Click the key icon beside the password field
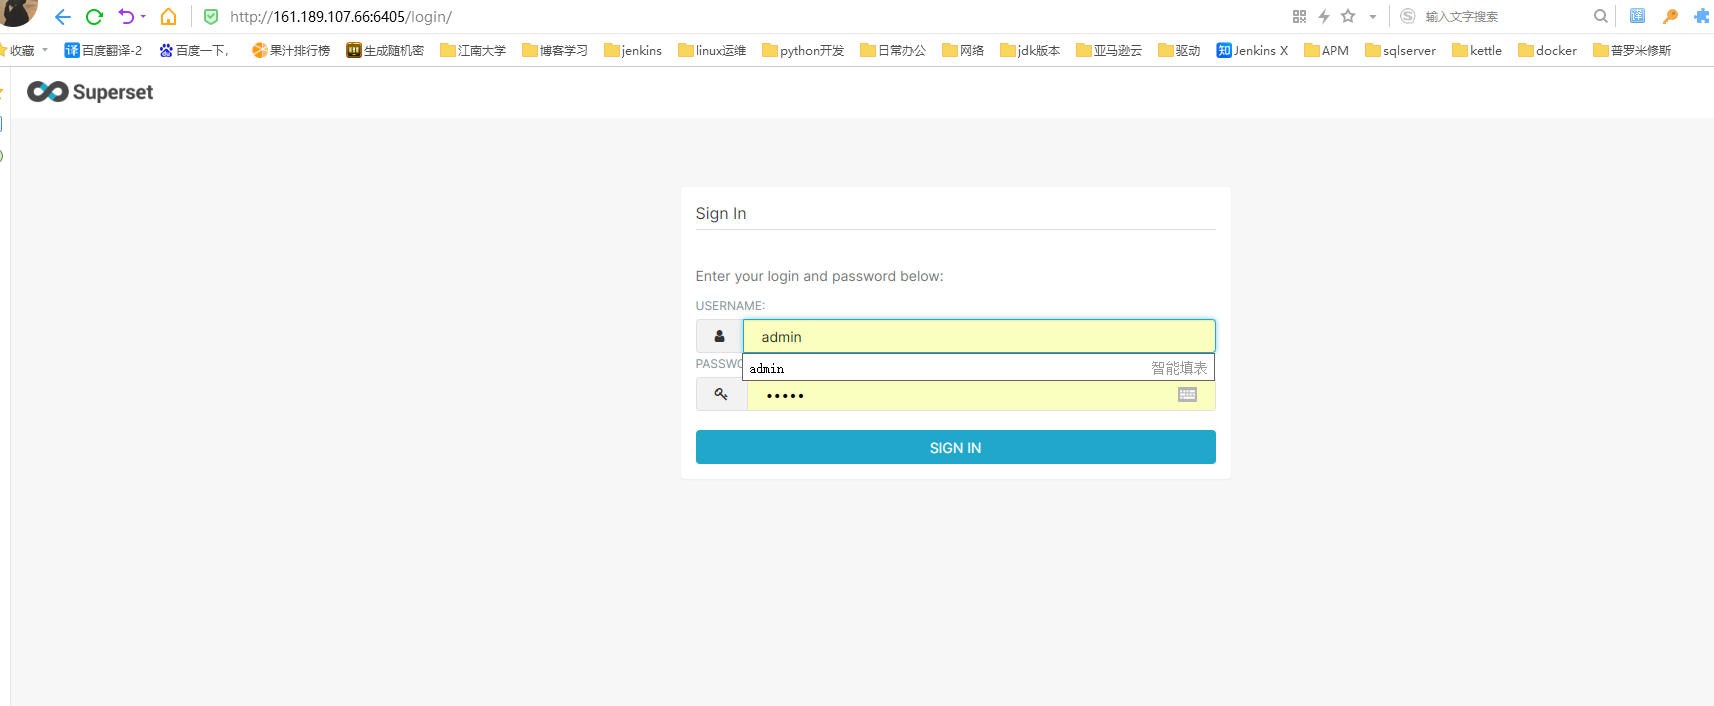 [721, 394]
